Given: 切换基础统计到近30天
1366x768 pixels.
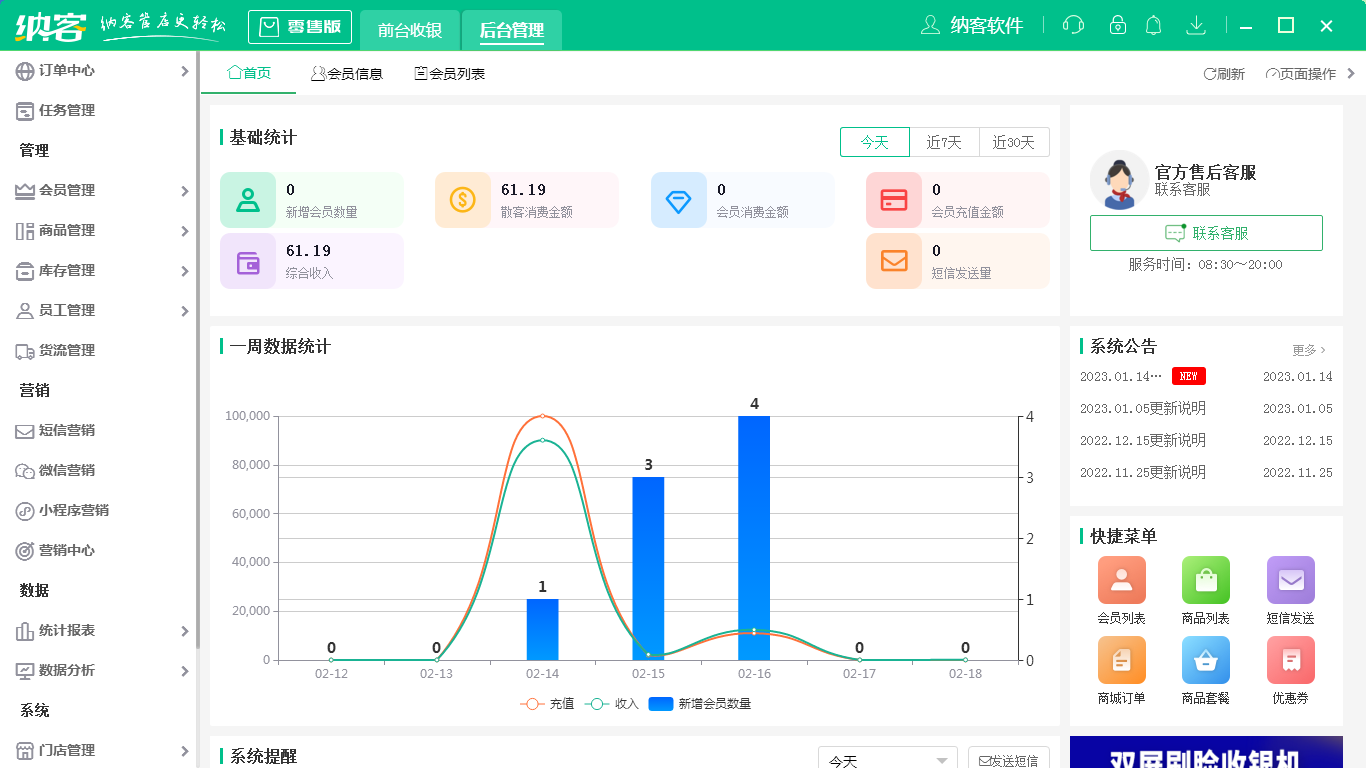Looking at the screenshot, I should coord(1014,142).
